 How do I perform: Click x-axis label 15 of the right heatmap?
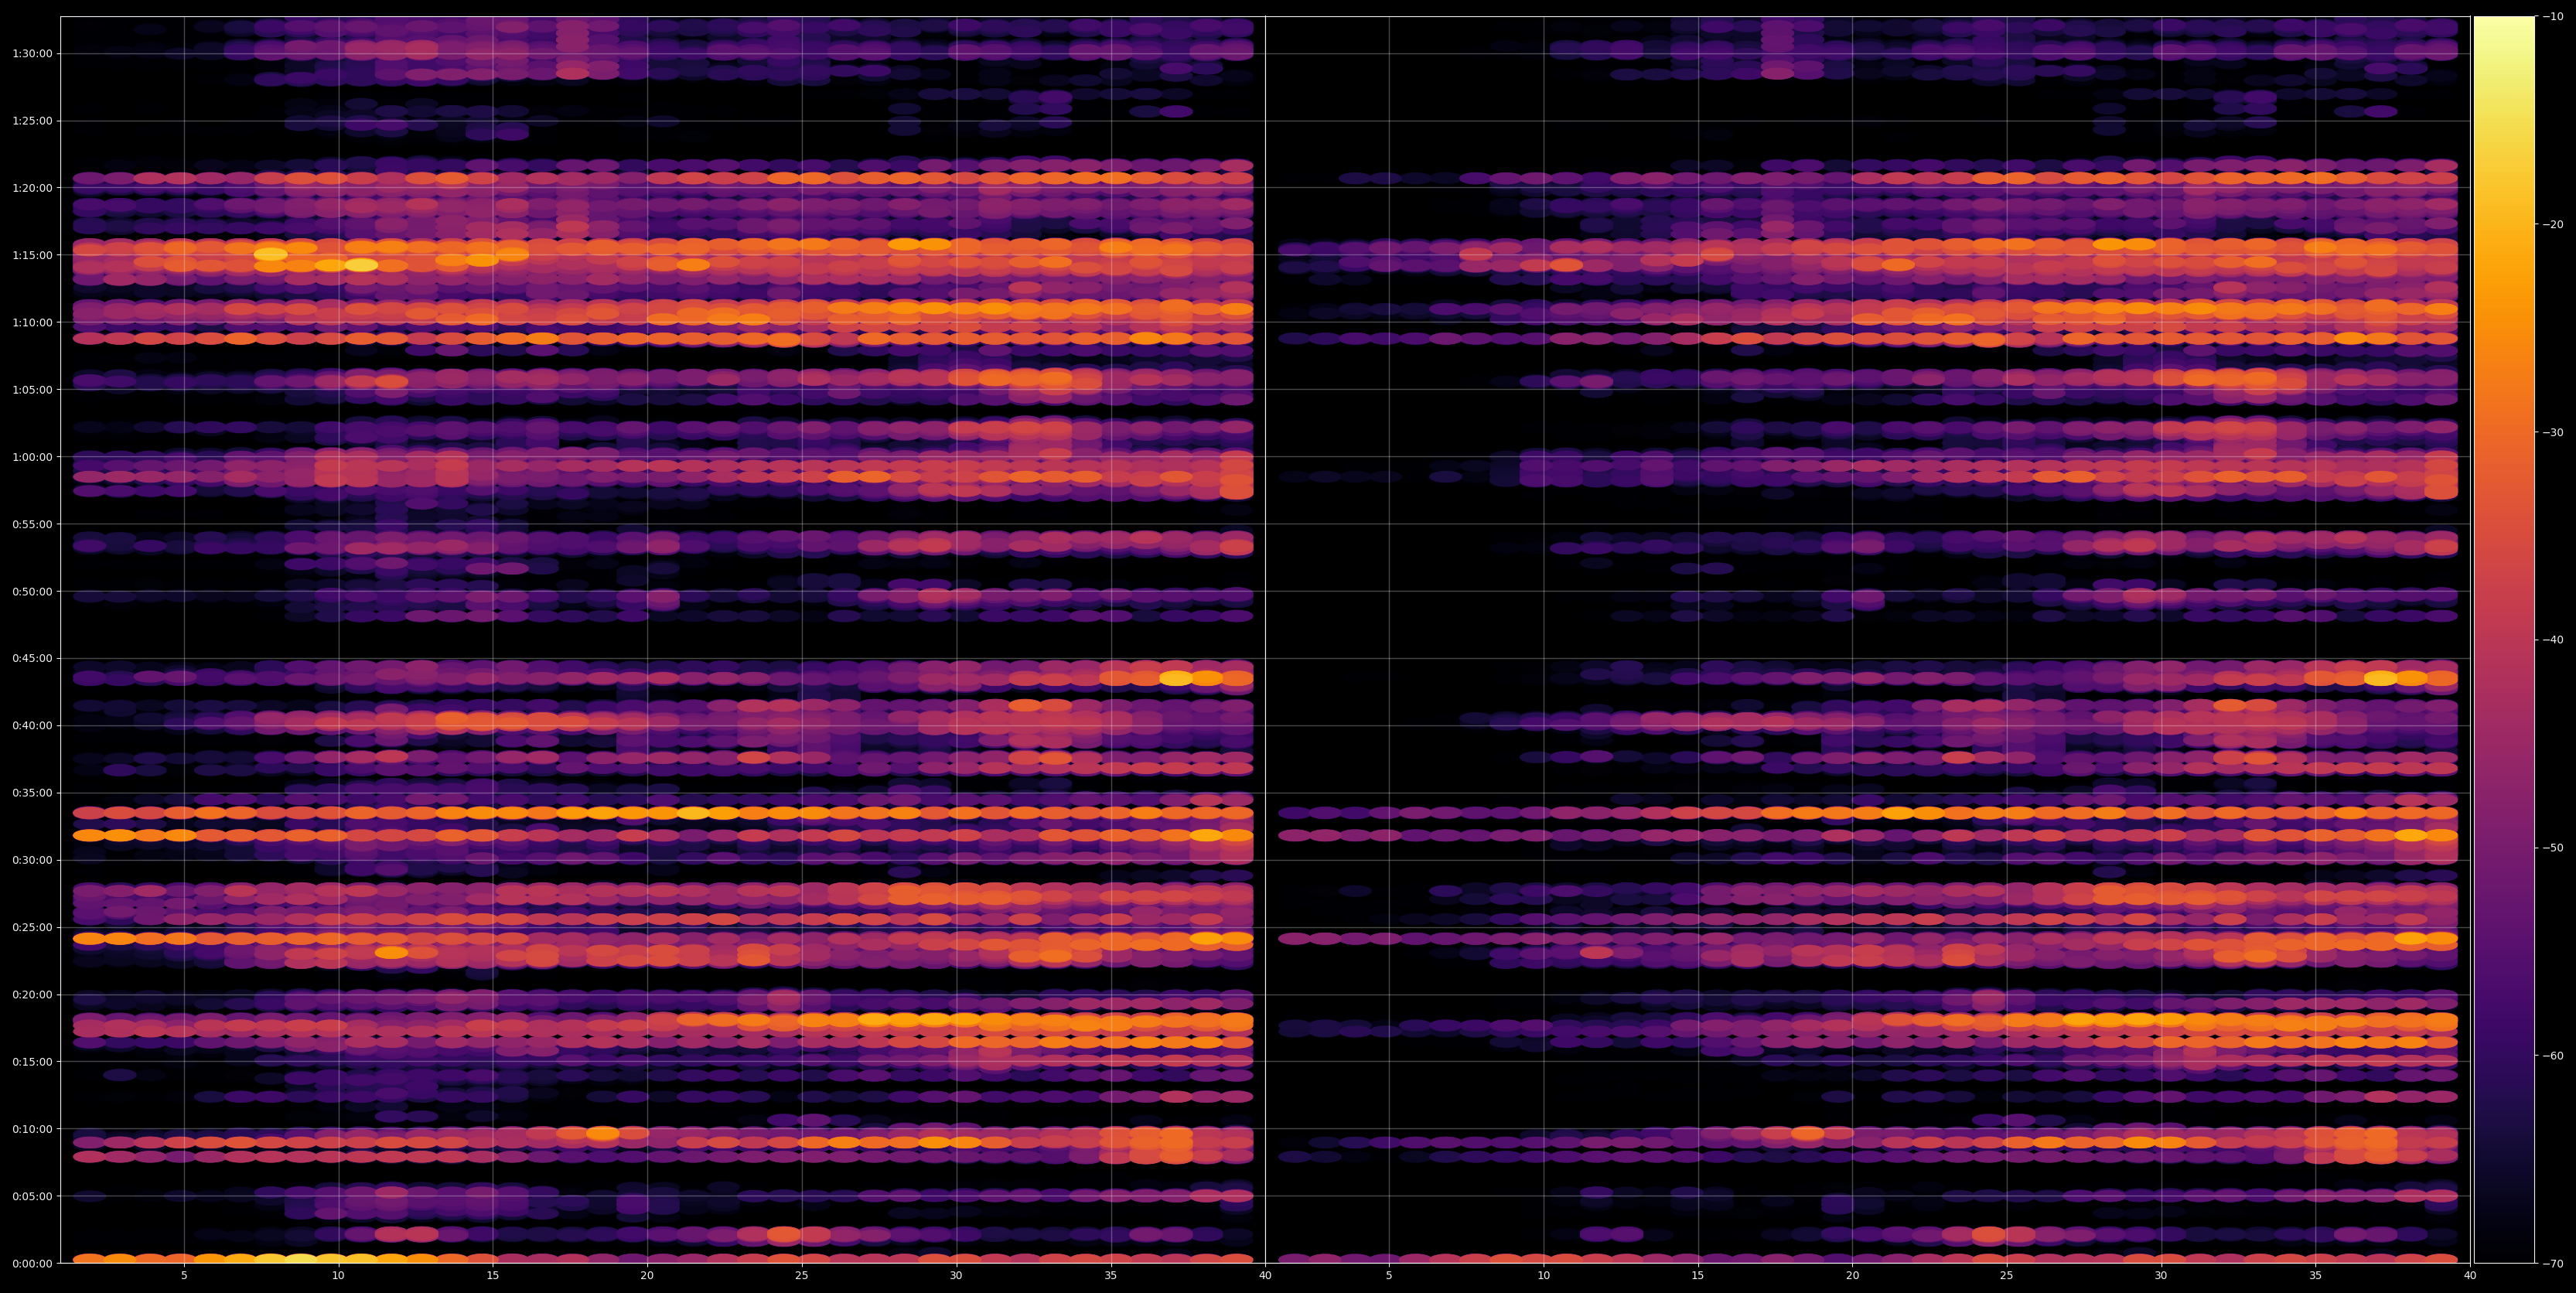click(x=1698, y=1275)
